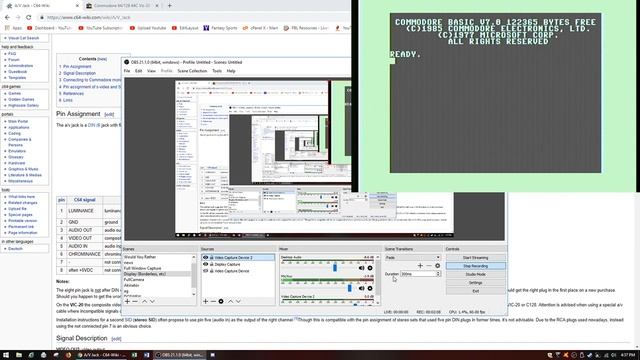Toggle Display Capture visibility eye
640x360 pixels.
point(205,264)
